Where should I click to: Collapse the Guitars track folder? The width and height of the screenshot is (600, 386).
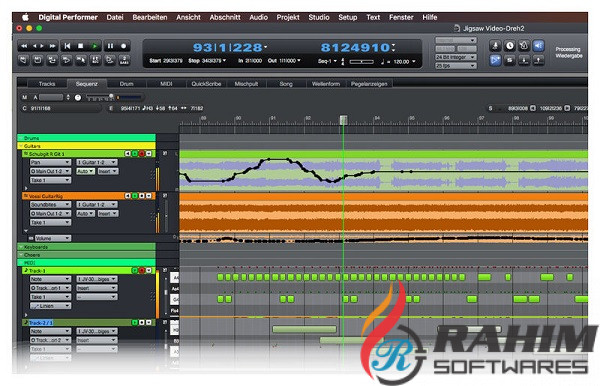[21, 146]
